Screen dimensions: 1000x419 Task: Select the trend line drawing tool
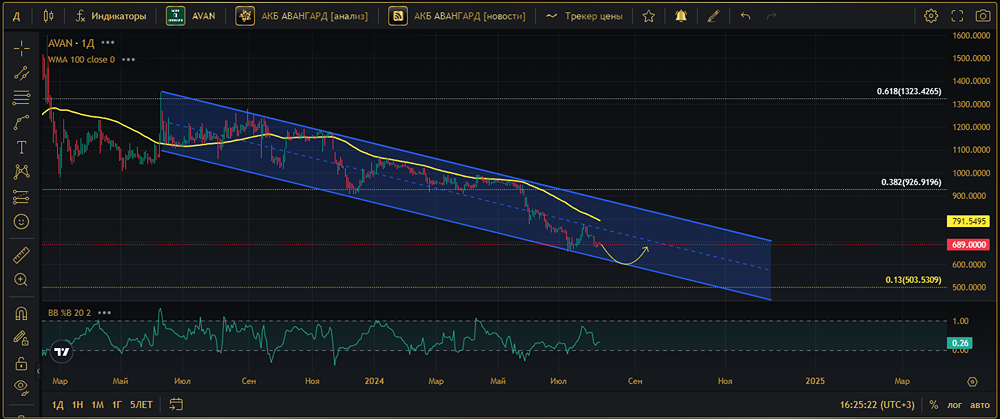tap(22, 73)
